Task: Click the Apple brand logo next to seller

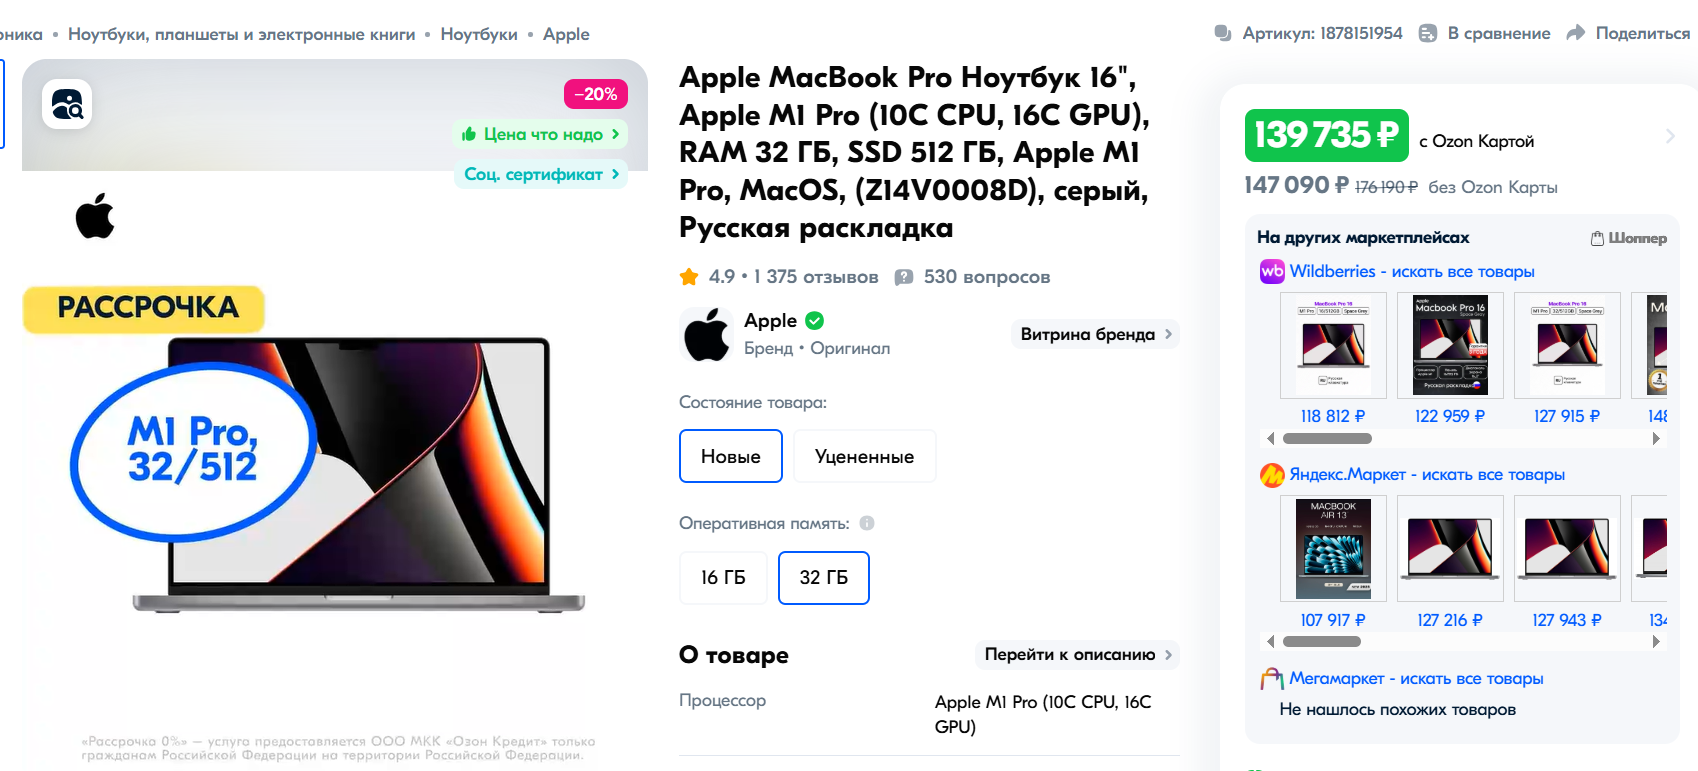Action: pyautogui.click(x=707, y=334)
